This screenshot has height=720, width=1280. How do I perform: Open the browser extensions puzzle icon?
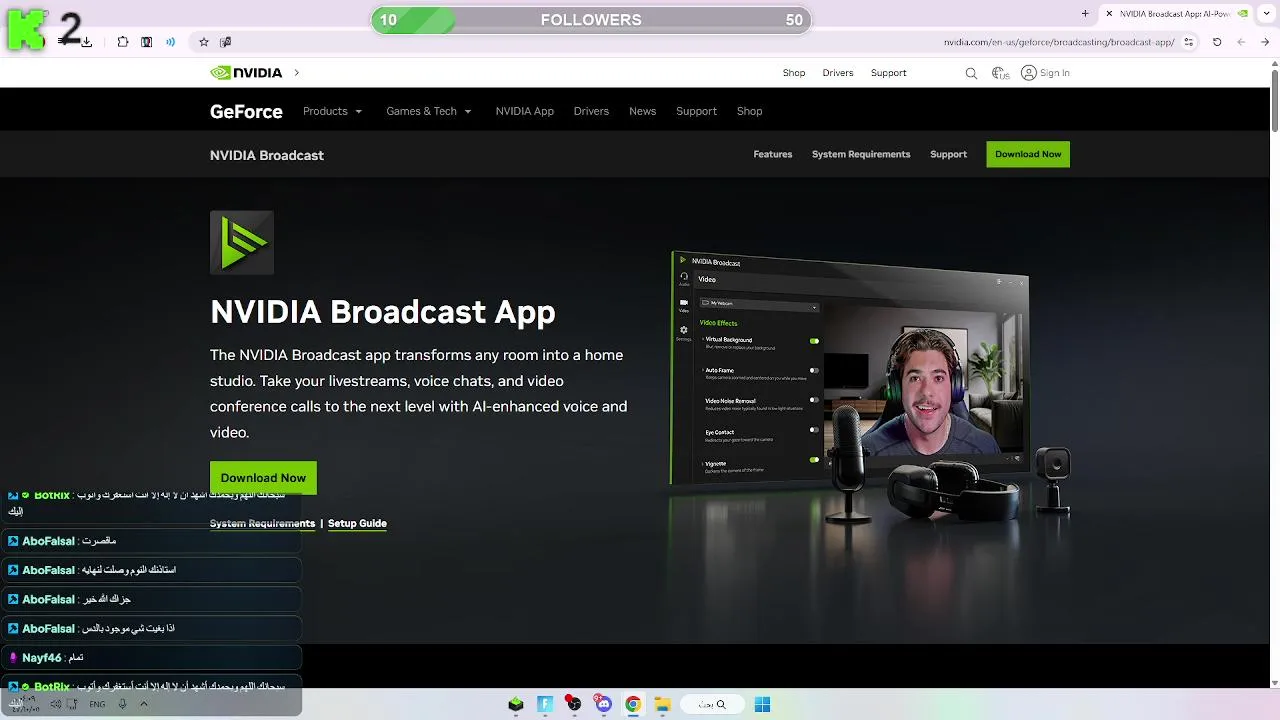tap(123, 42)
